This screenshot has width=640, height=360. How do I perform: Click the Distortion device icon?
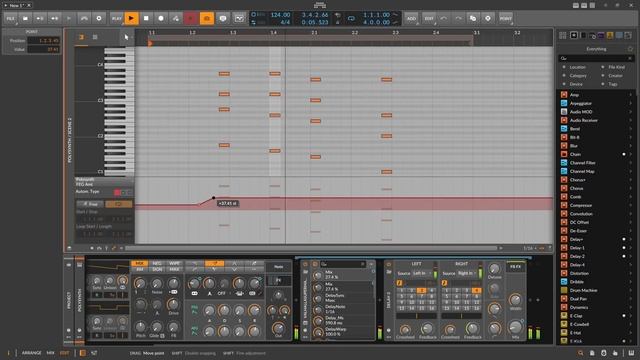pyautogui.click(x=564, y=273)
